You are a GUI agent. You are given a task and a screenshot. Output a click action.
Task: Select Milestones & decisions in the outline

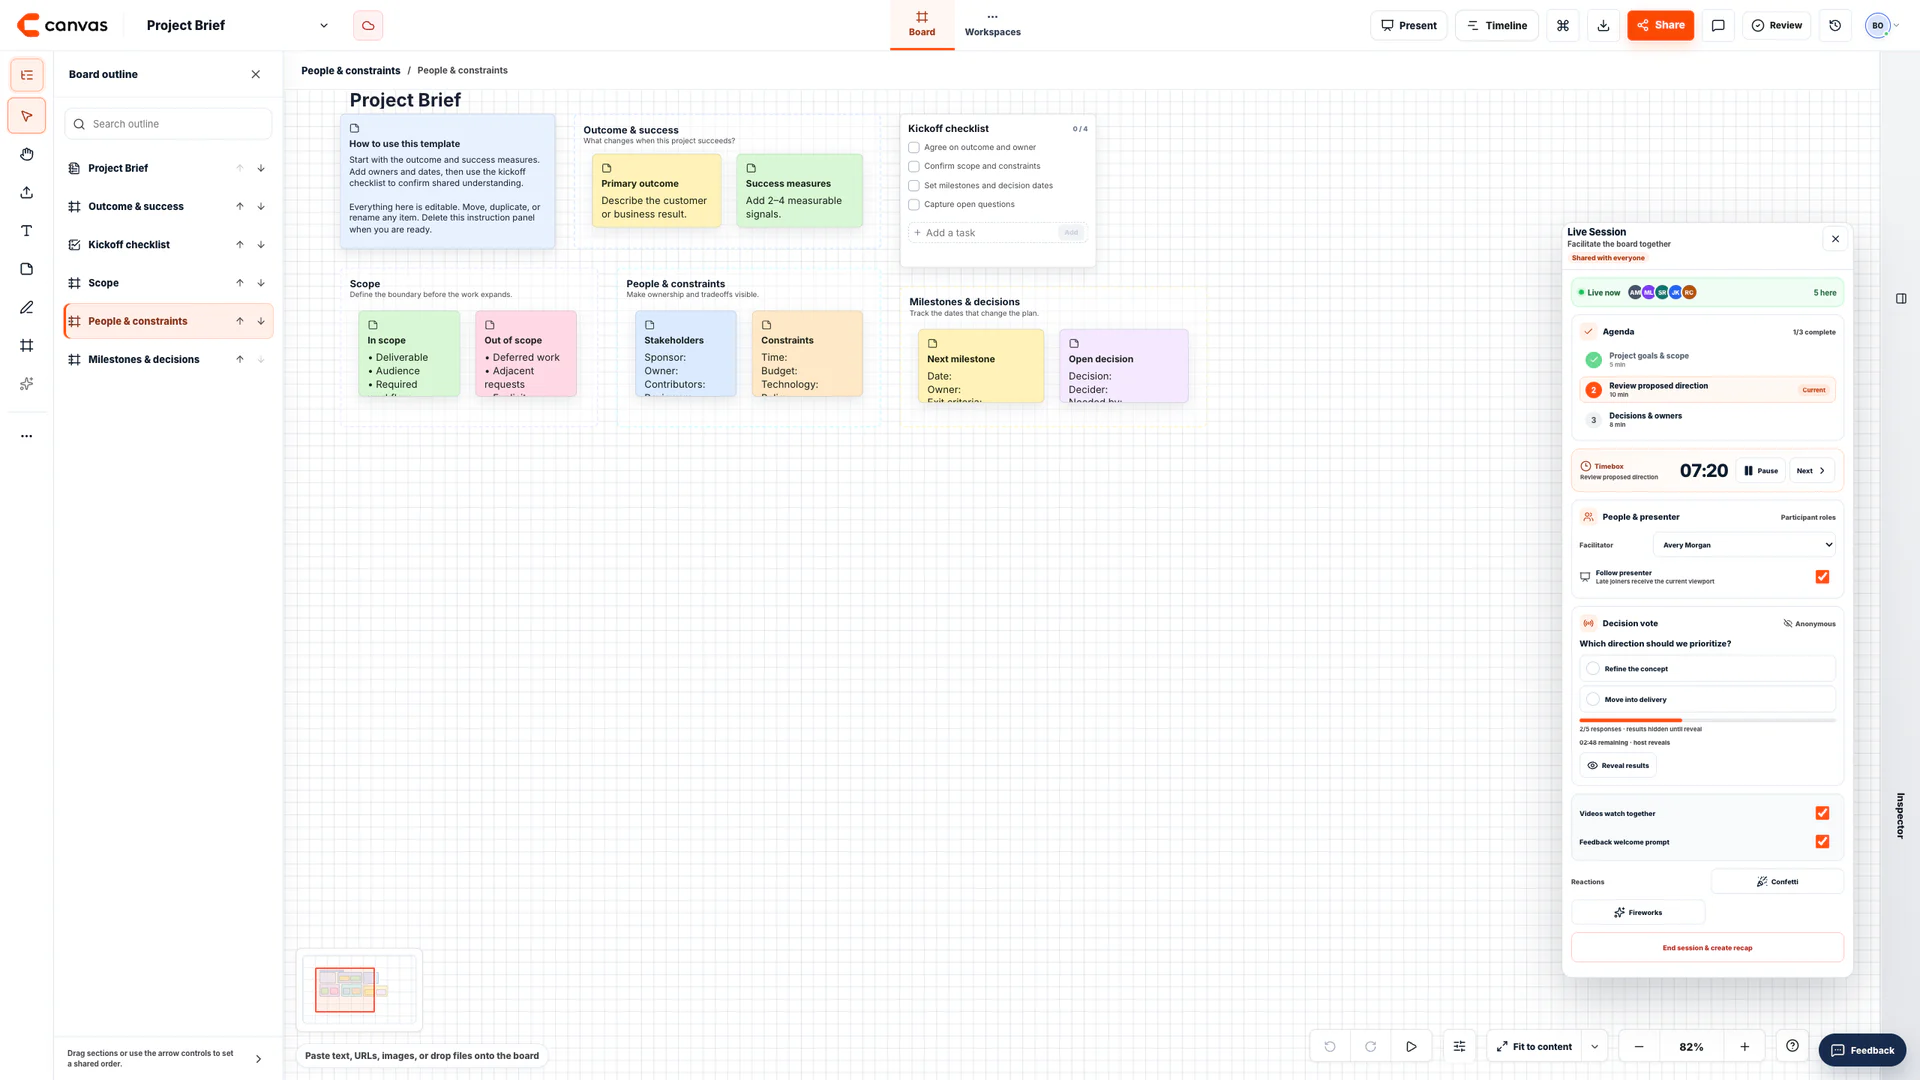144,360
